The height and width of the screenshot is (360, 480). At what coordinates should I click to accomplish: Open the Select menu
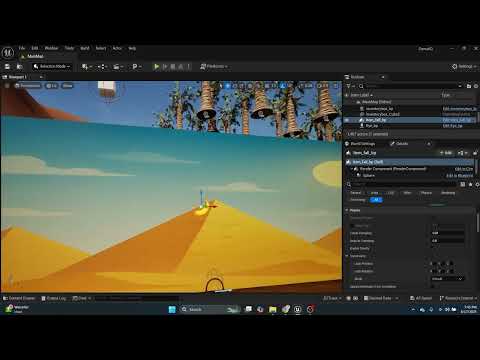point(101,48)
